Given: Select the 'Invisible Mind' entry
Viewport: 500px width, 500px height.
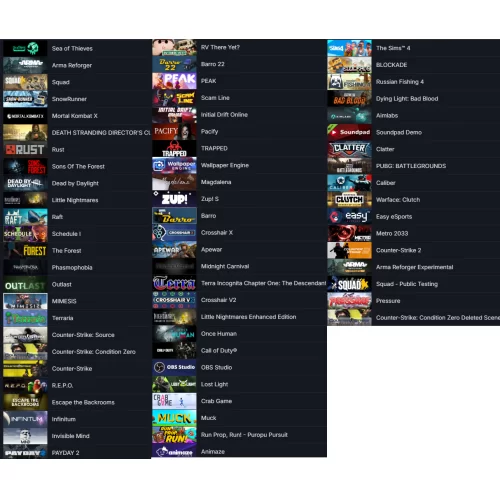Looking at the screenshot, I should click(x=71, y=436).
